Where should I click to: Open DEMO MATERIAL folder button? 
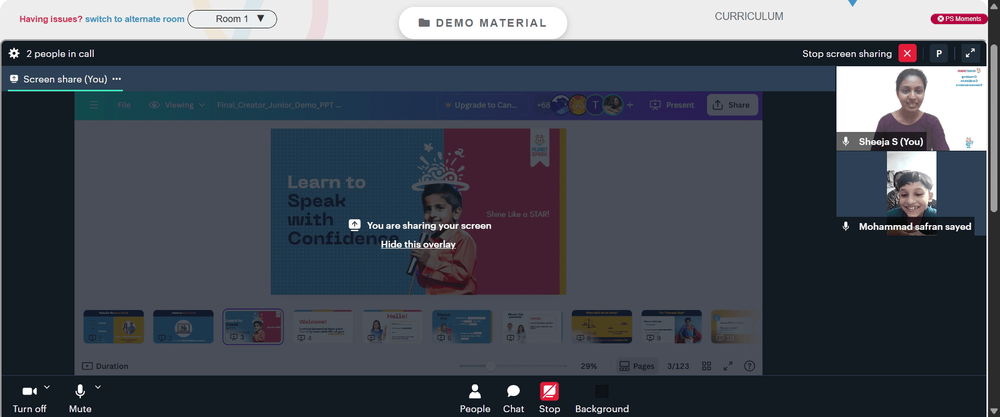483,23
